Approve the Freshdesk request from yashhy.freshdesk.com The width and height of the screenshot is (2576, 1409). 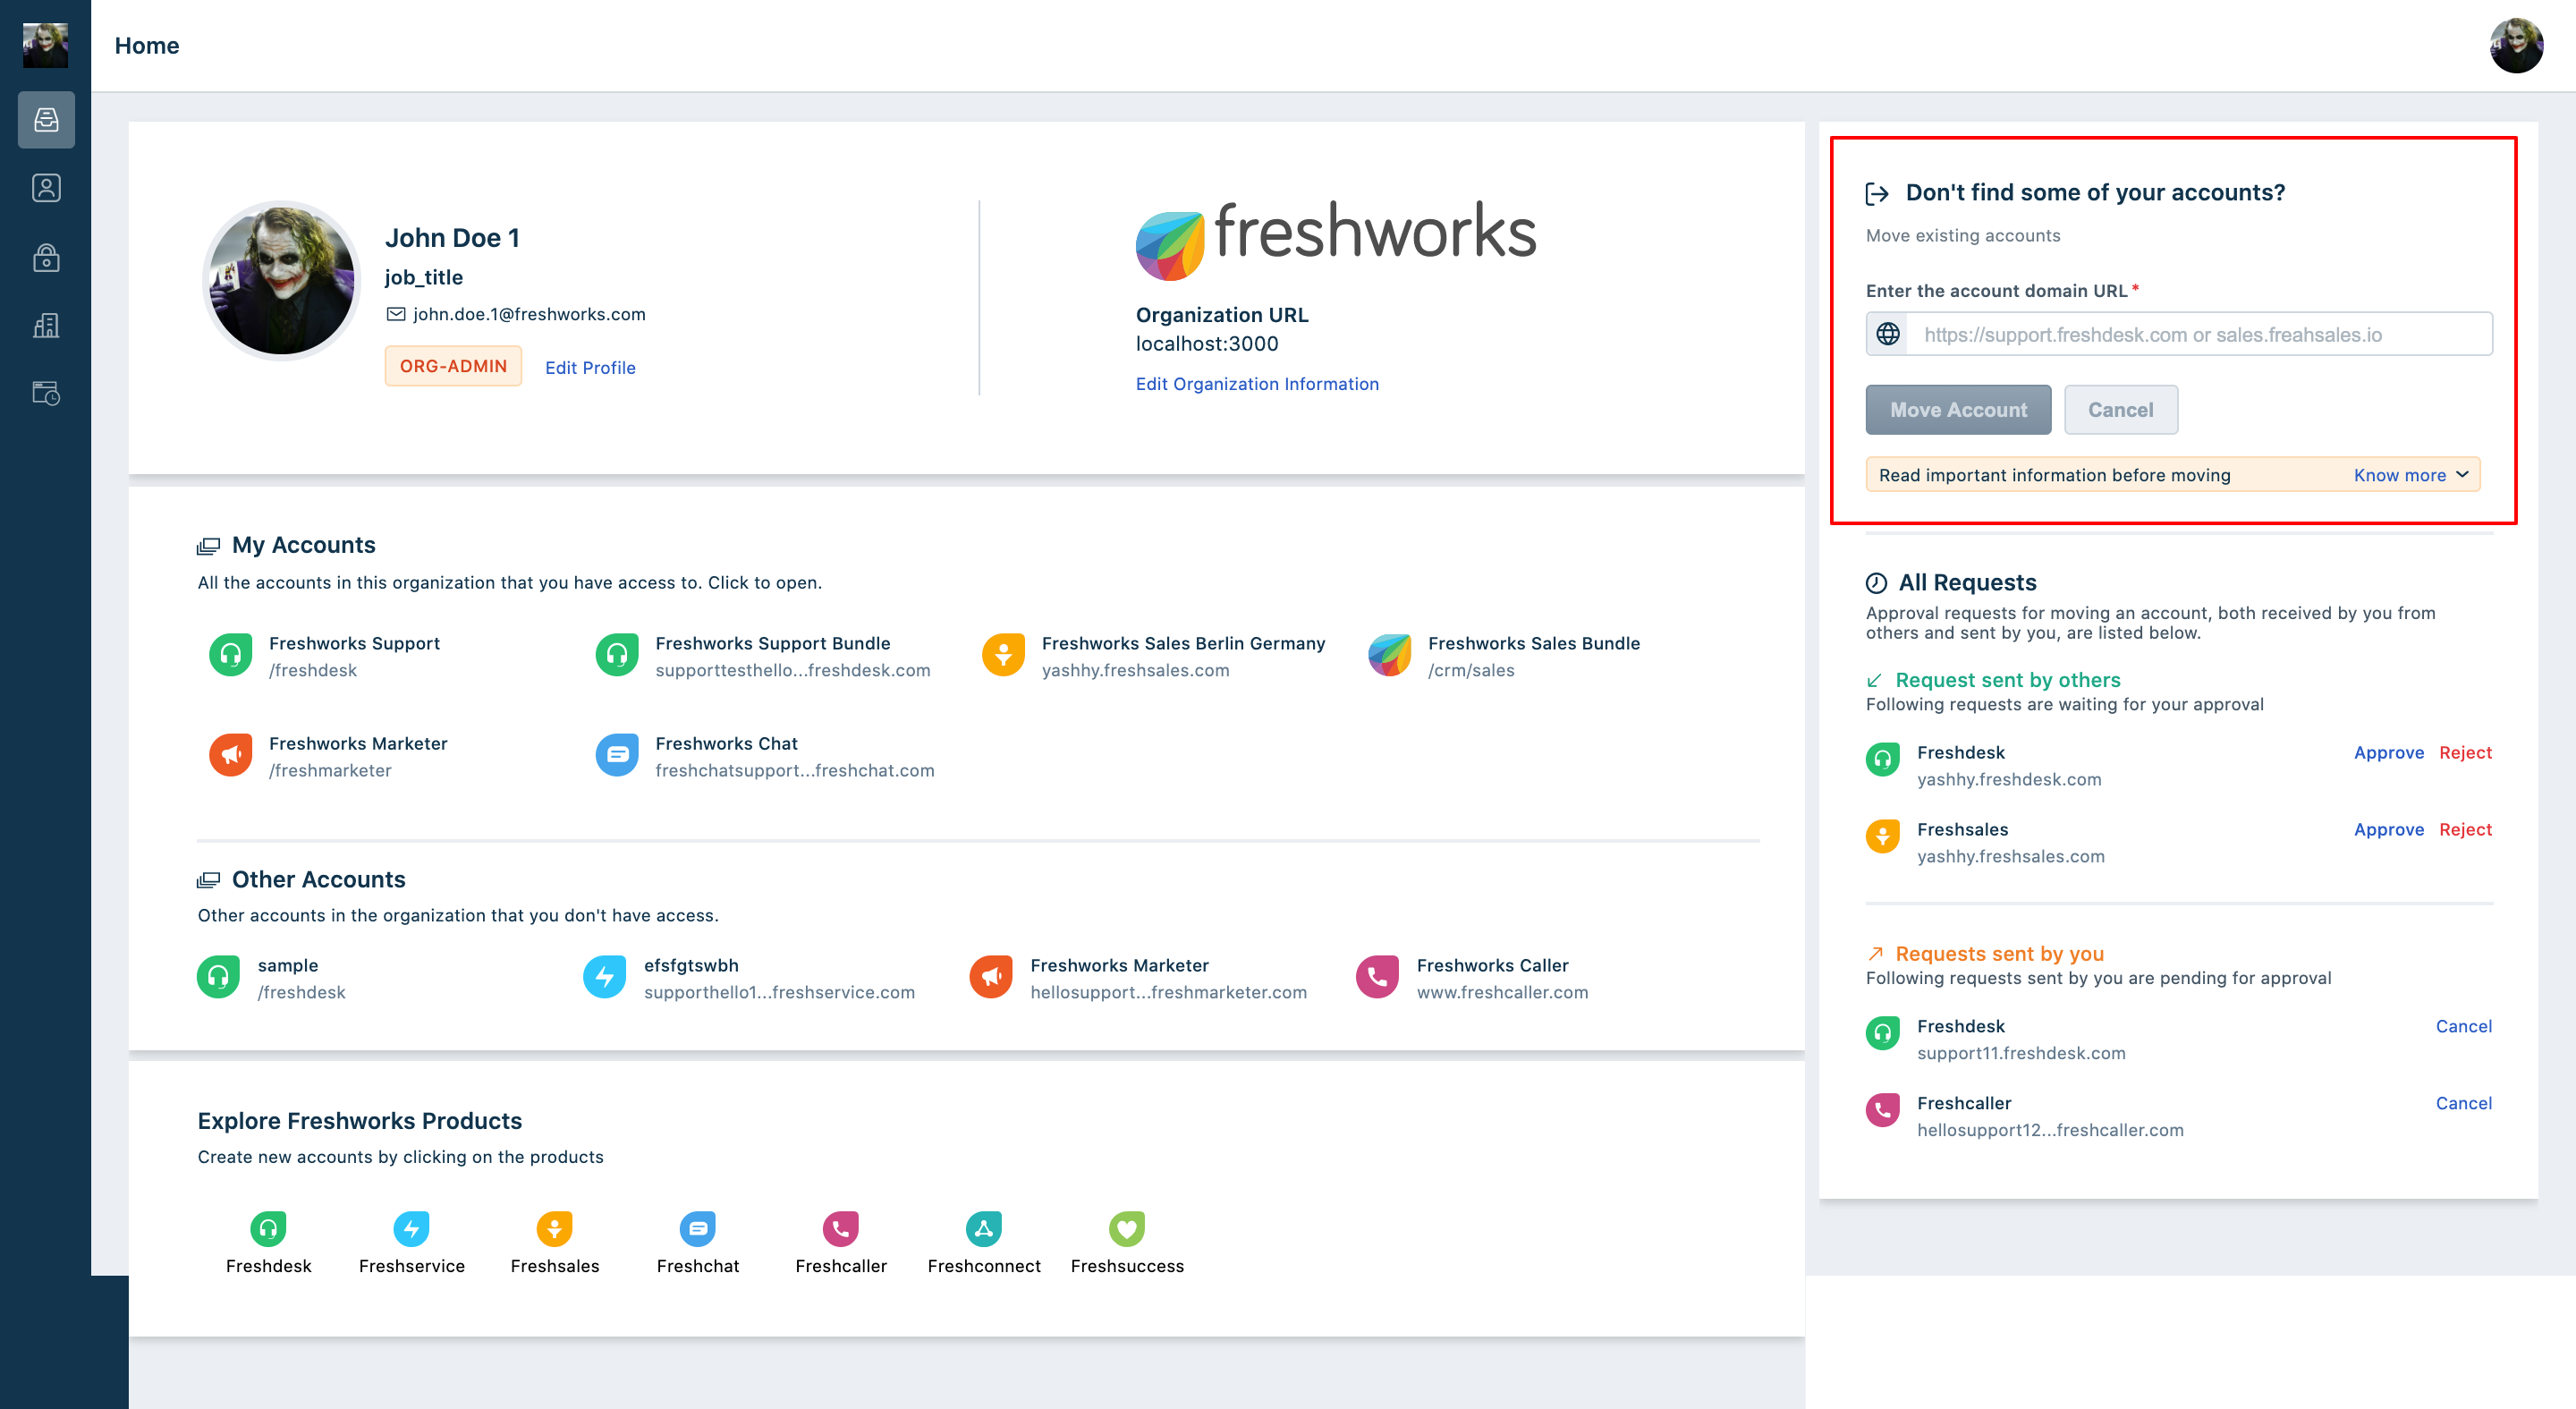(2389, 752)
